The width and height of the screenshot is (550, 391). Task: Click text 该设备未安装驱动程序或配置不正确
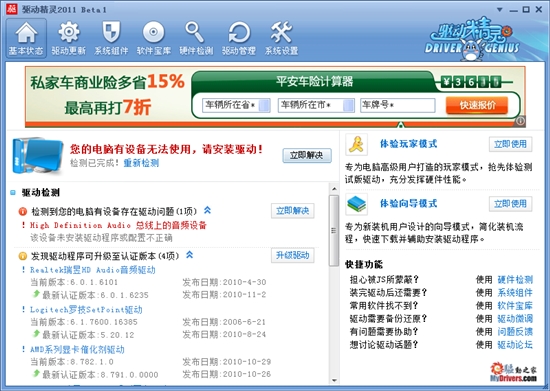pos(101,238)
